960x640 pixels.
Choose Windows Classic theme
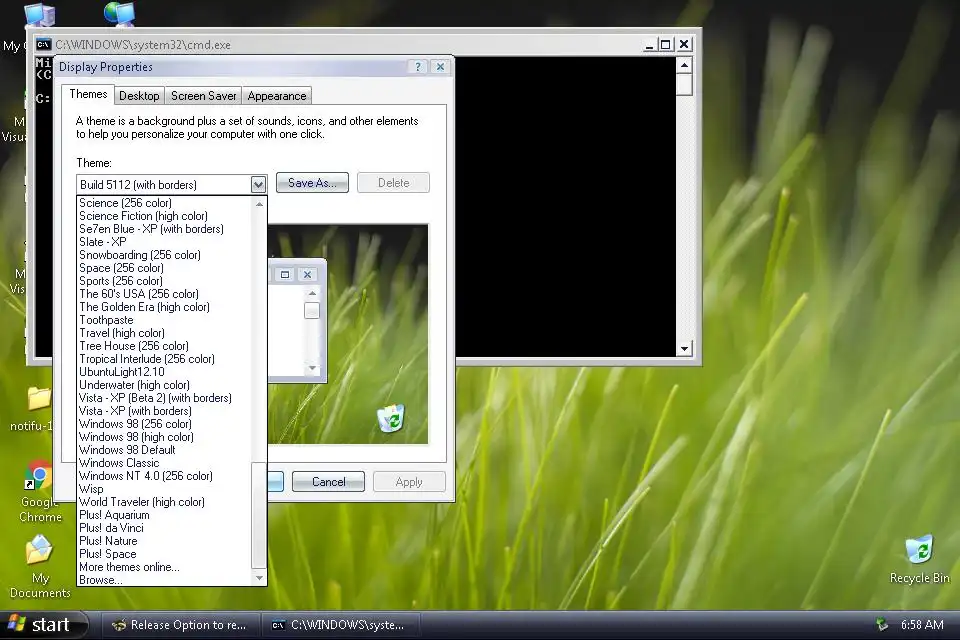click(x=164, y=463)
